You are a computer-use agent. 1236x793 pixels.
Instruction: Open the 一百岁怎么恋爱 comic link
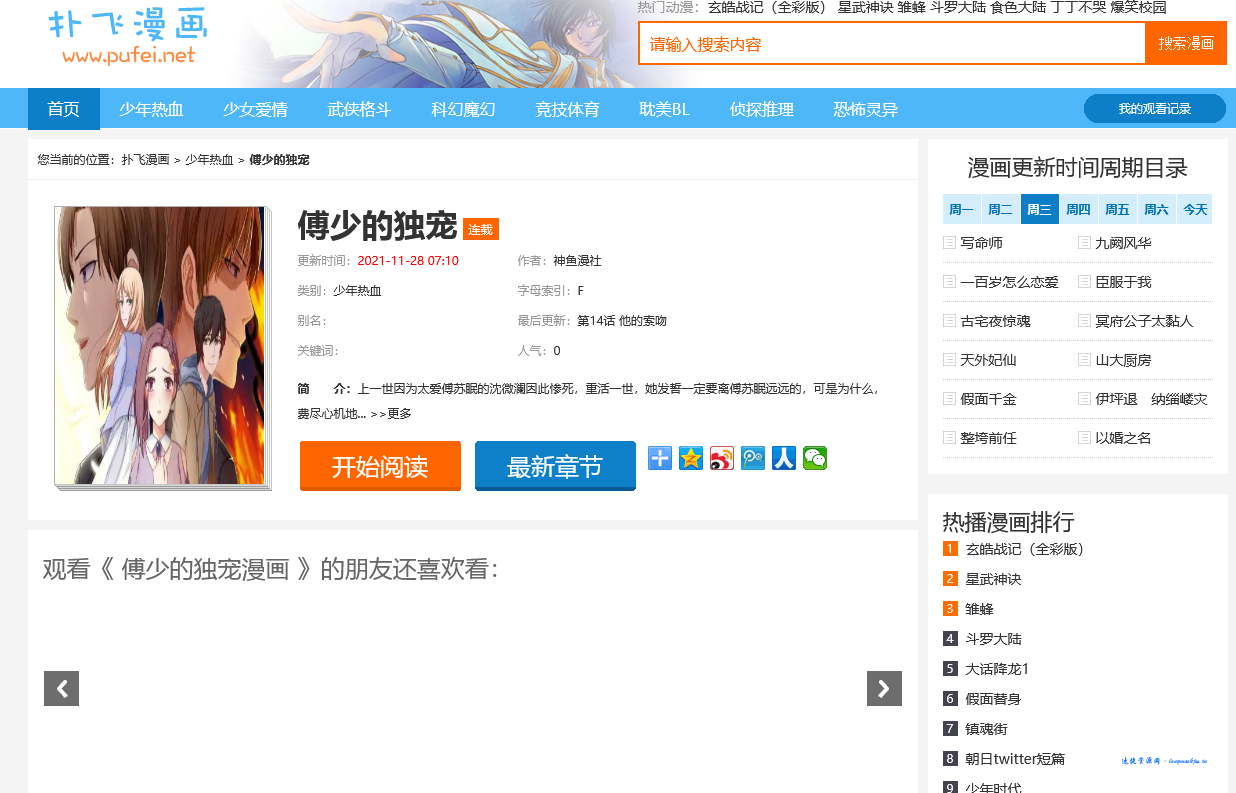coord(1009,282)
